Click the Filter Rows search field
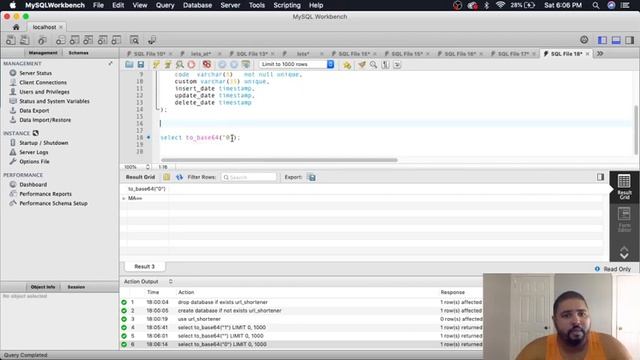Image resolution: width=640 pixels, height=360 pixels. 249,177
